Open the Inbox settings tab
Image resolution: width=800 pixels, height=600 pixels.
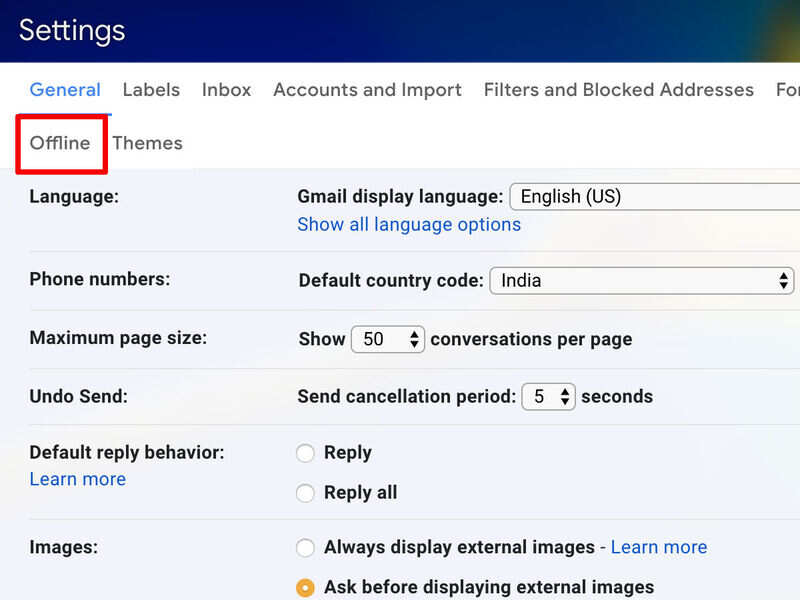click(x=227, y=90)
